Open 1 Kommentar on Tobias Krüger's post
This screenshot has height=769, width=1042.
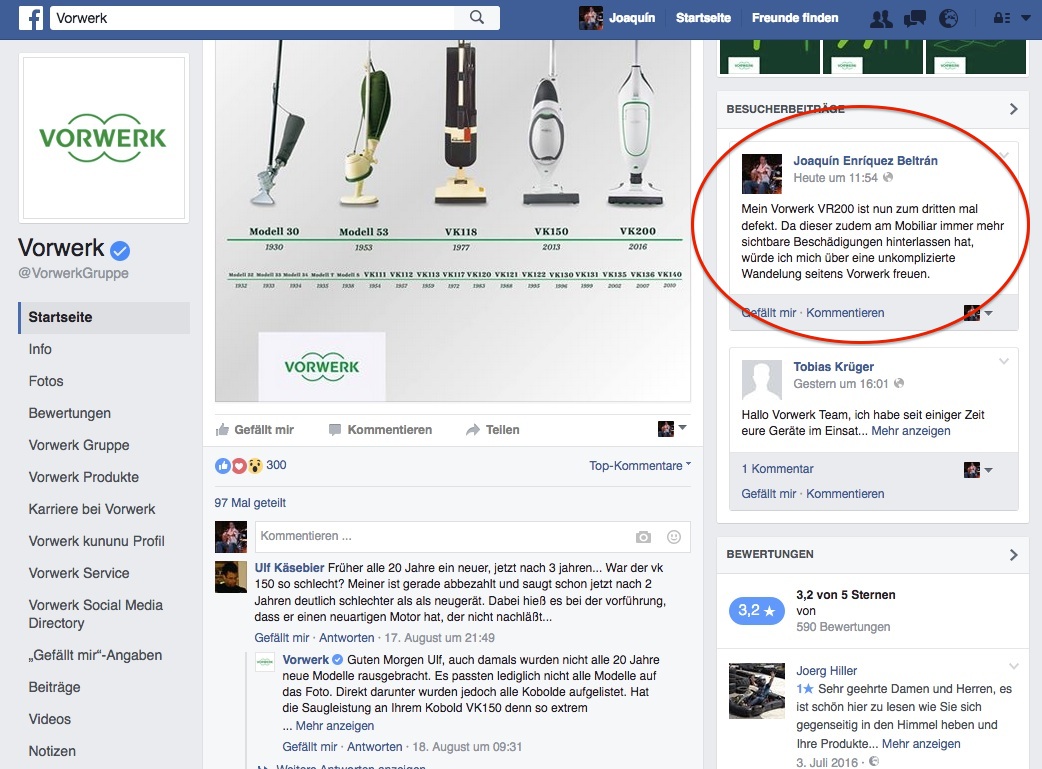click(778, 469)
